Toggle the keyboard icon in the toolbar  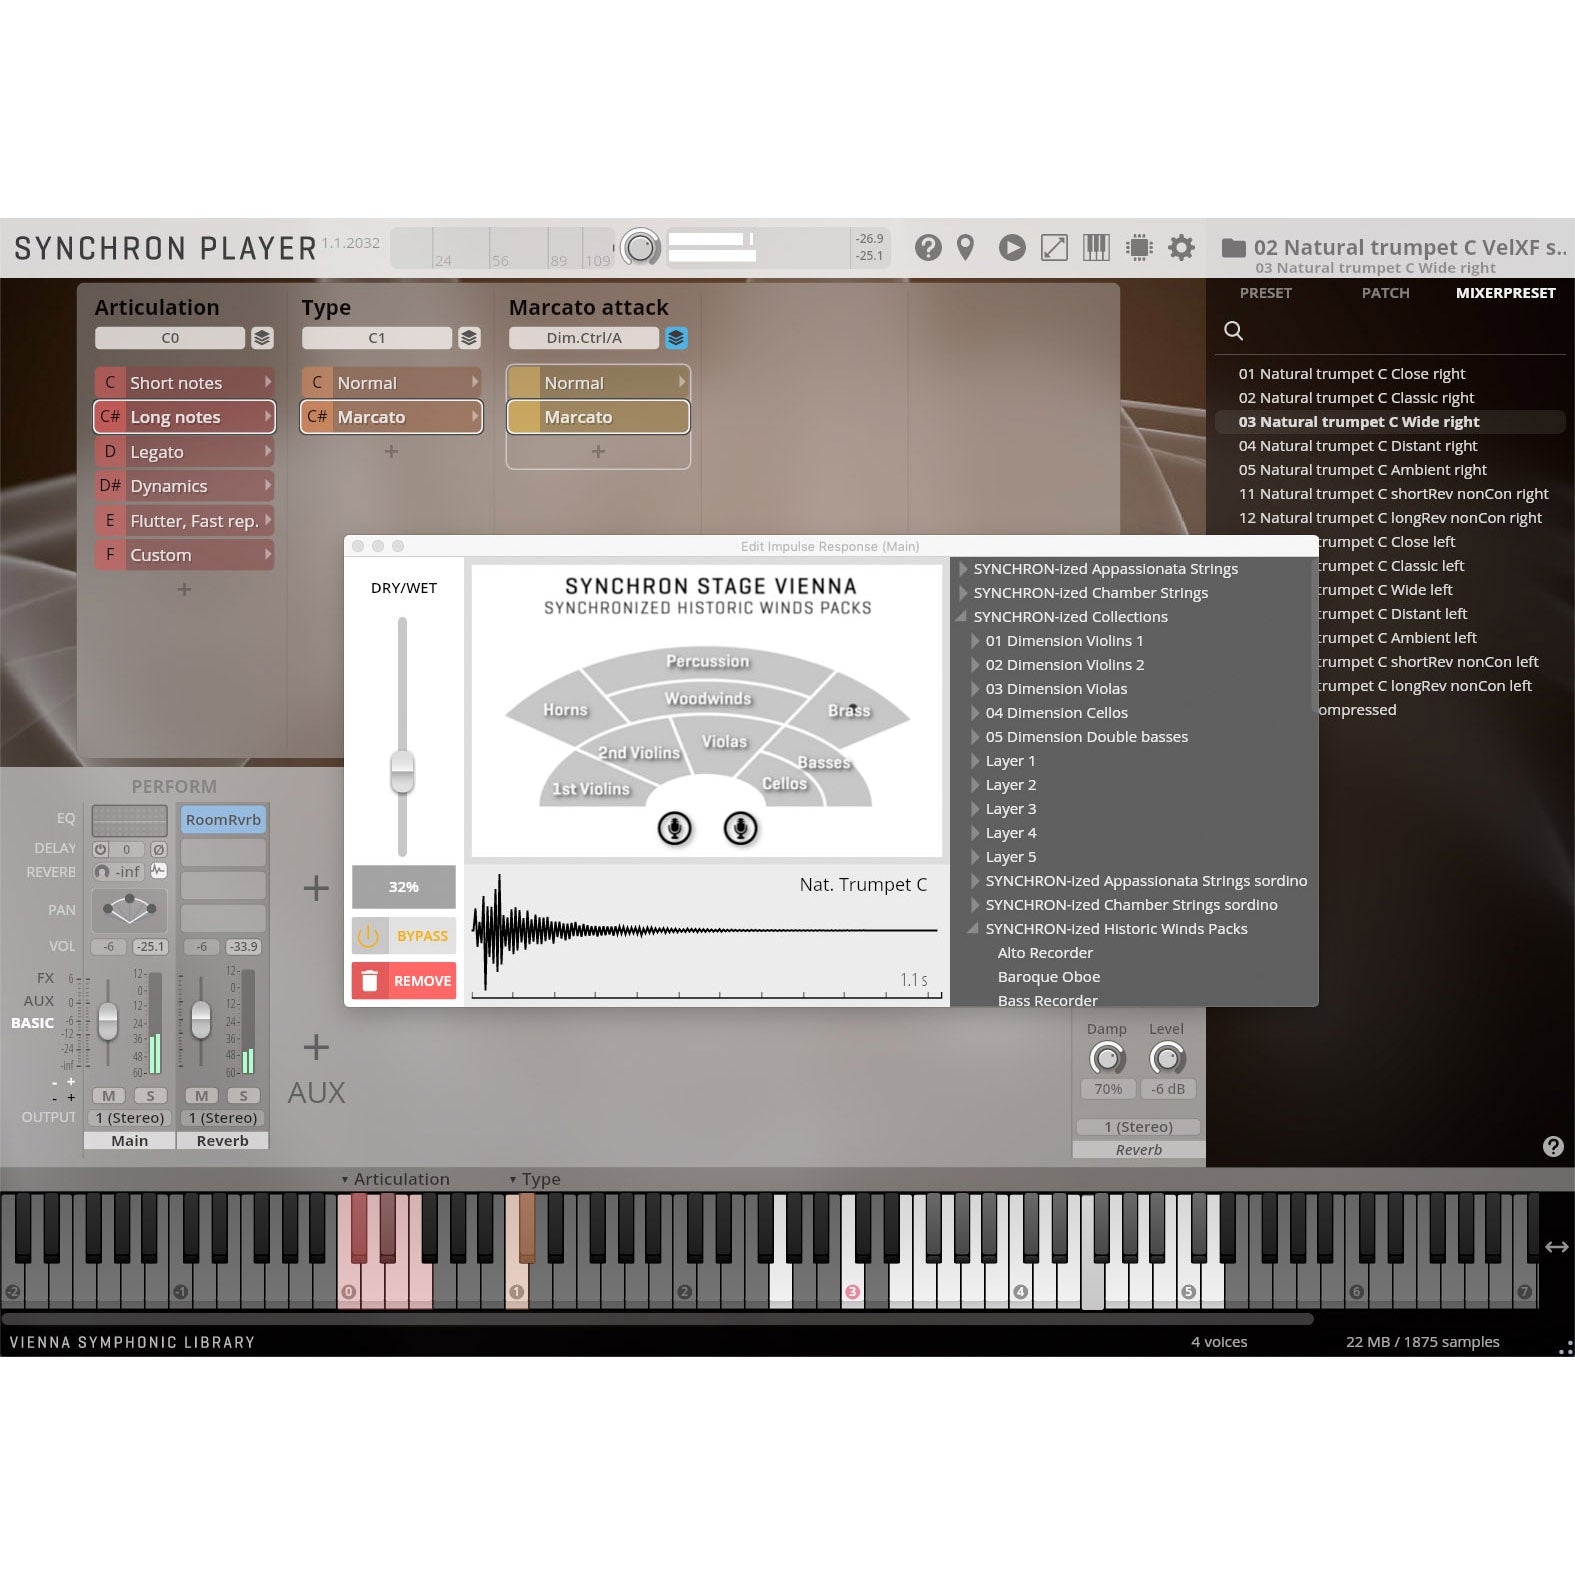[1096, 247]
